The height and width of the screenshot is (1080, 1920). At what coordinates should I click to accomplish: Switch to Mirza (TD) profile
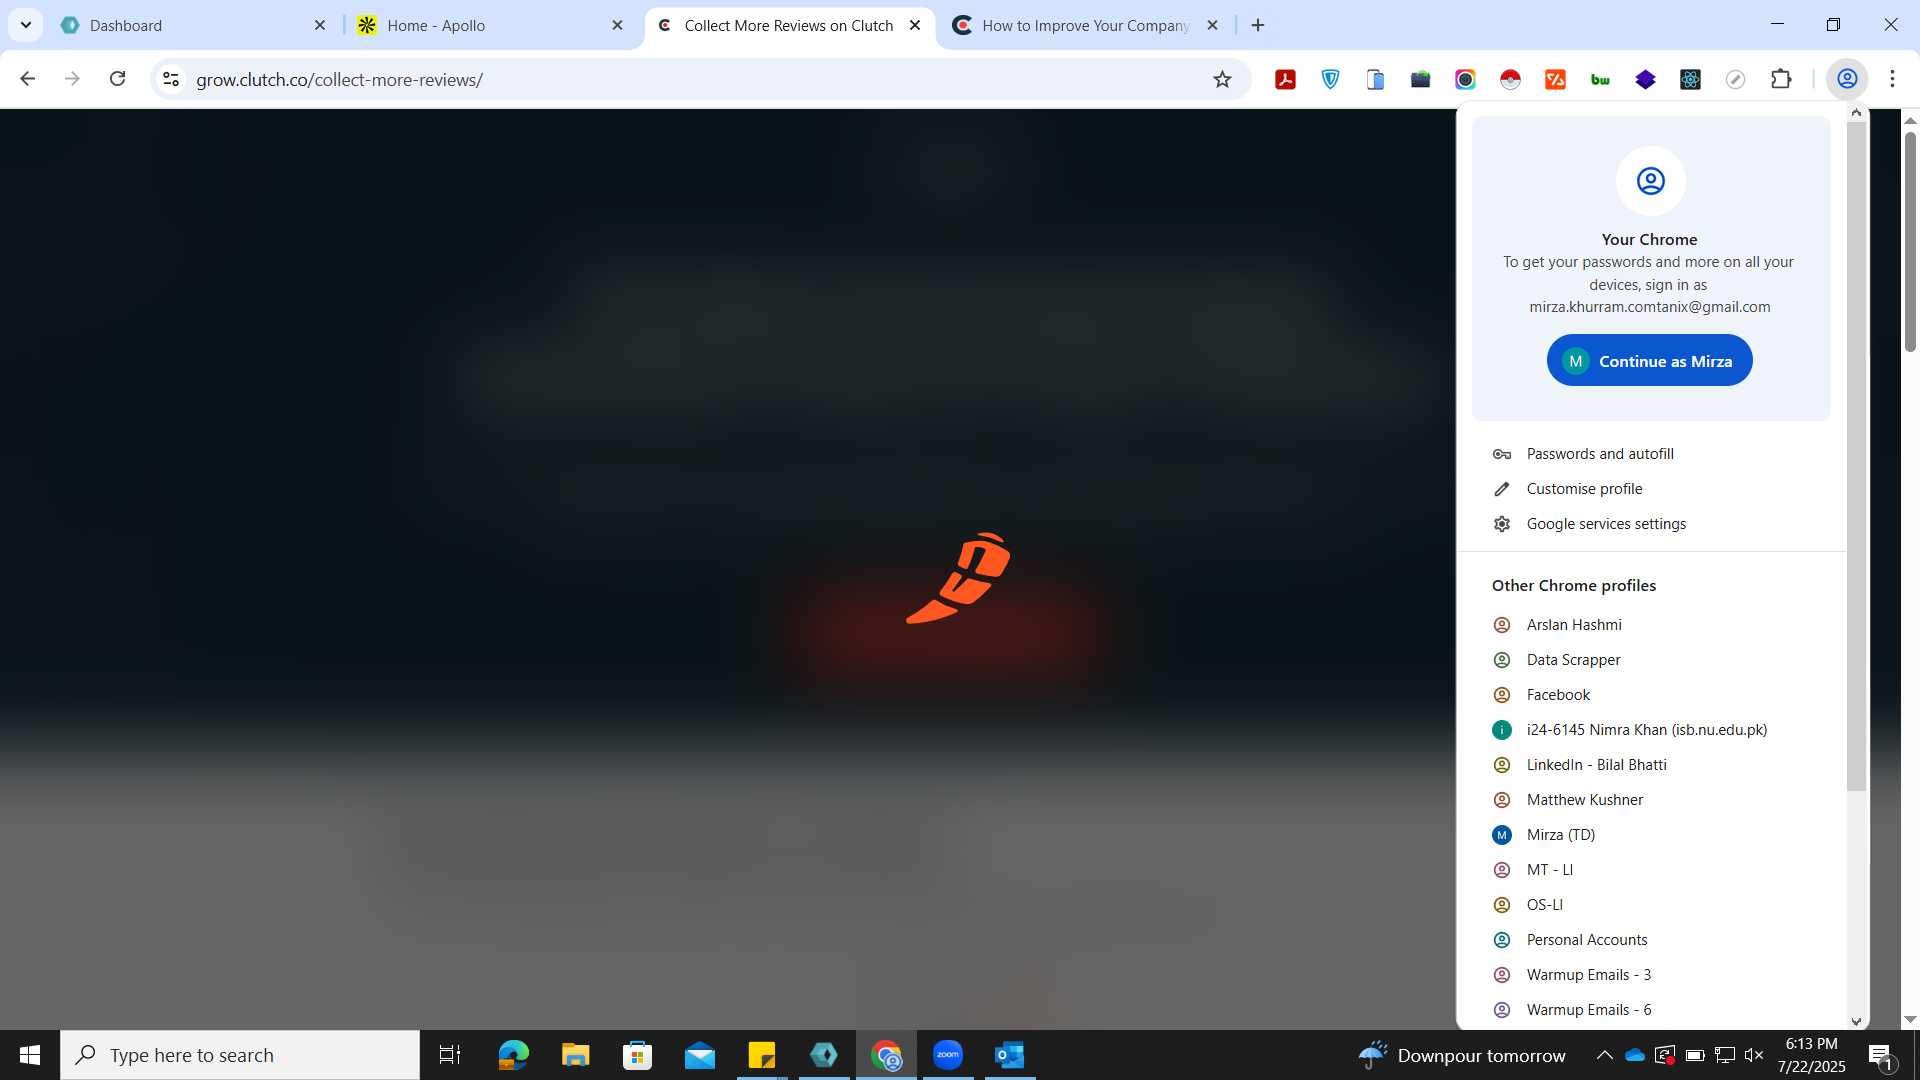pyautogui.click(x=1650, y=835)
